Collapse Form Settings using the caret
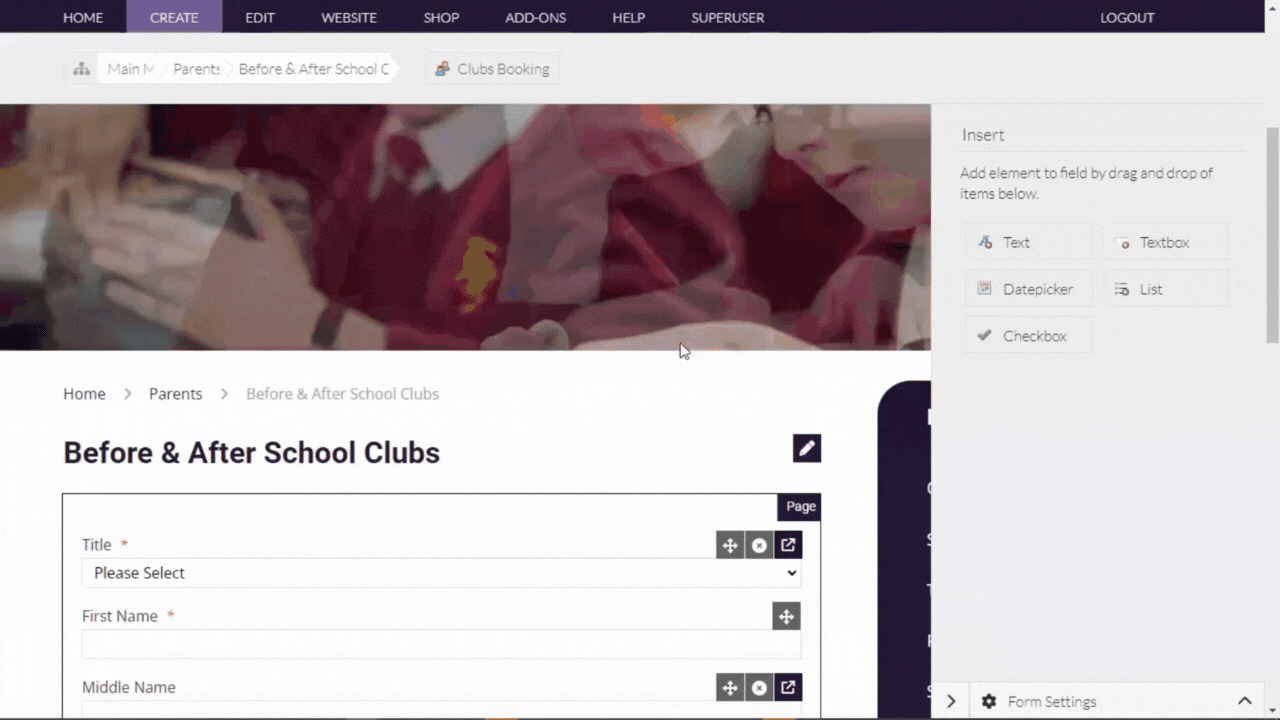Image resolution: width=1280 pixels, height=720 pixels. point(1245,701)
